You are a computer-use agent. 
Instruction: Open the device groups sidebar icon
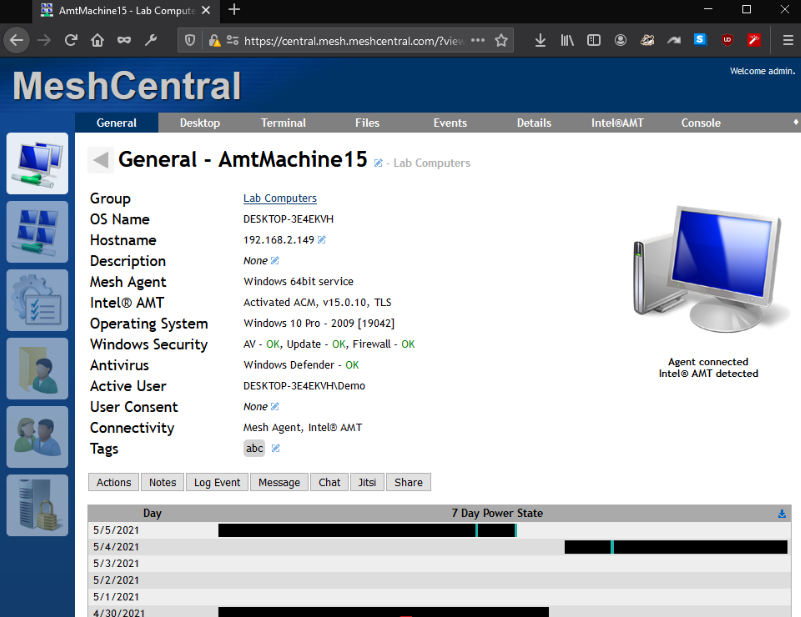[38, 232]
